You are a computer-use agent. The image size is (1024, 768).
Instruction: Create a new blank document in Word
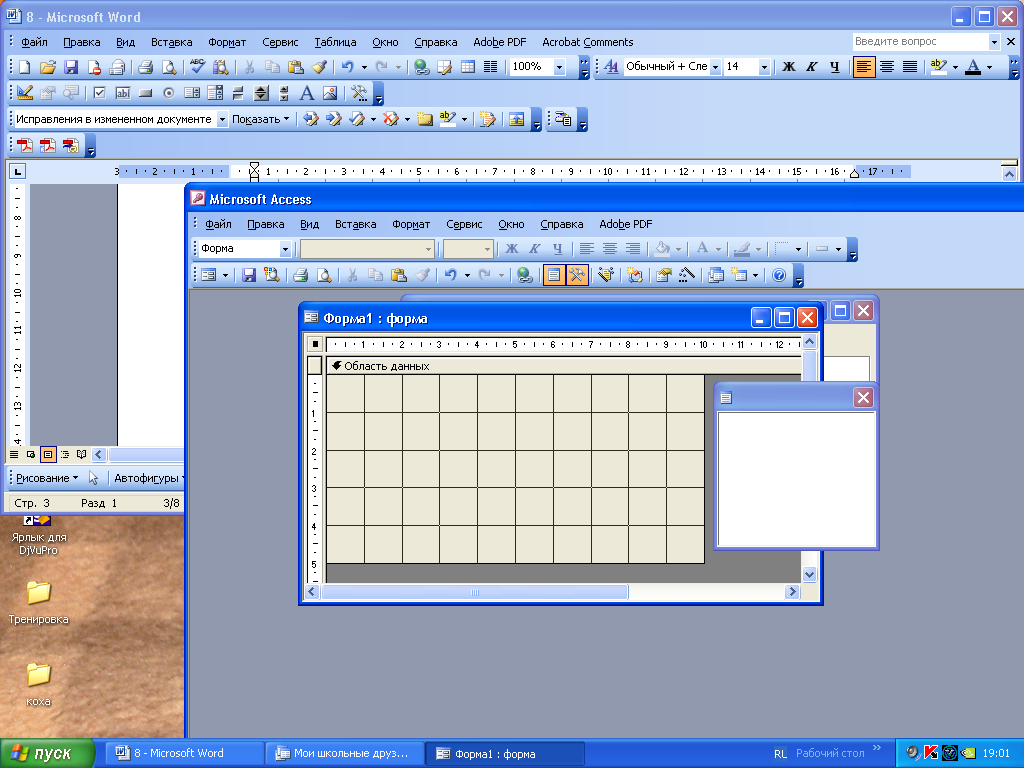[x=24, y=67]
